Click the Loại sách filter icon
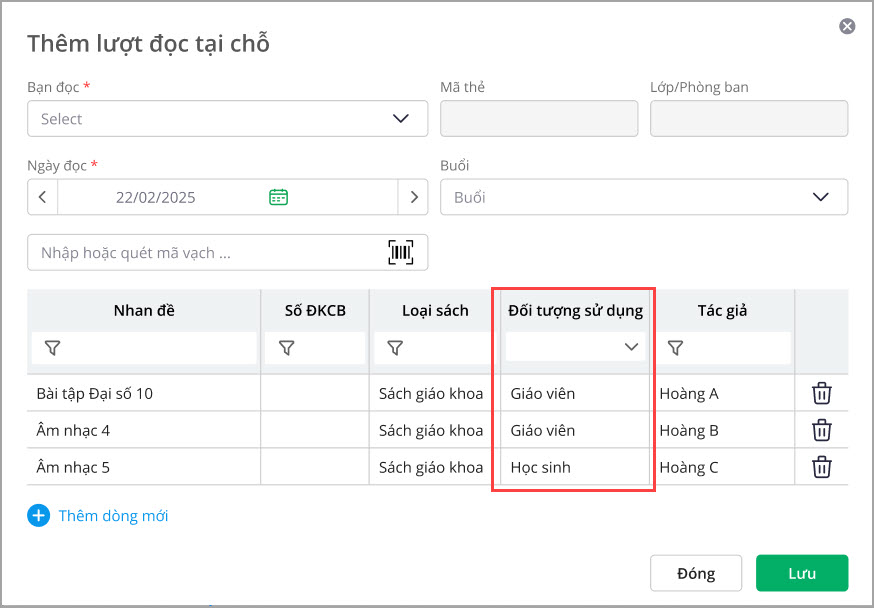This screenshot has height=608, width=874. point(395,348)
